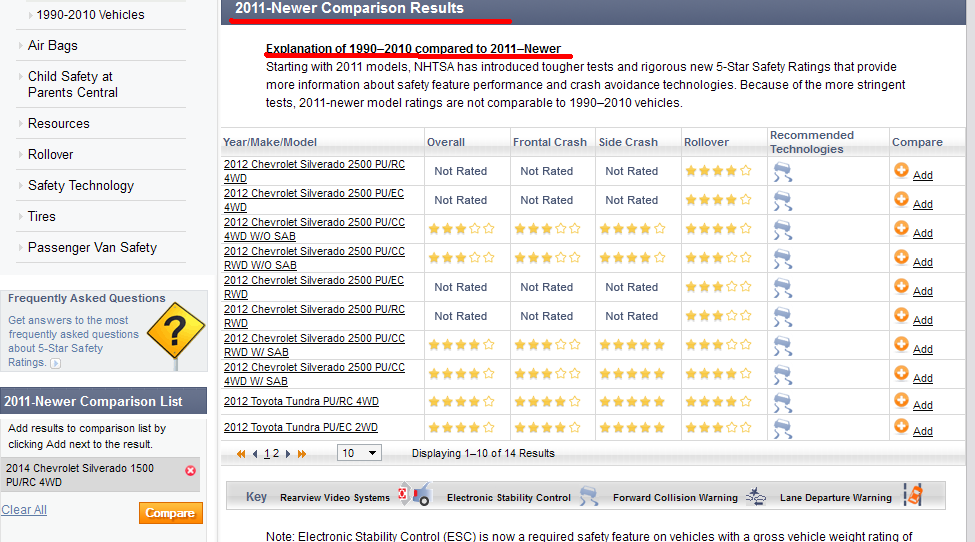Open the results-per-page dropdown
This screenshot has height=542, width=975.
359,453
